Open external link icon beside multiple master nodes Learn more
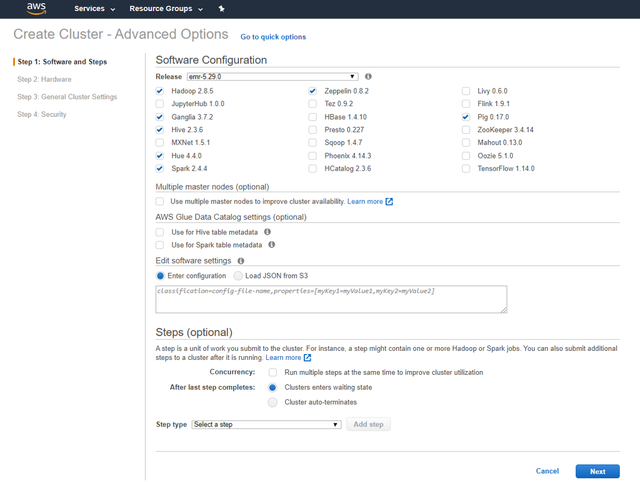This screenshot has height=482, width=640. 389,202
